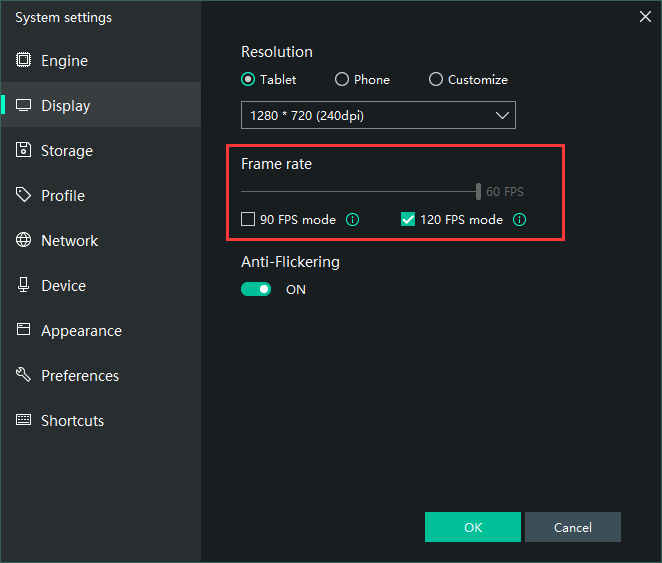
Task: Select the Phone resolution radio button
Action: pos(342,79)
